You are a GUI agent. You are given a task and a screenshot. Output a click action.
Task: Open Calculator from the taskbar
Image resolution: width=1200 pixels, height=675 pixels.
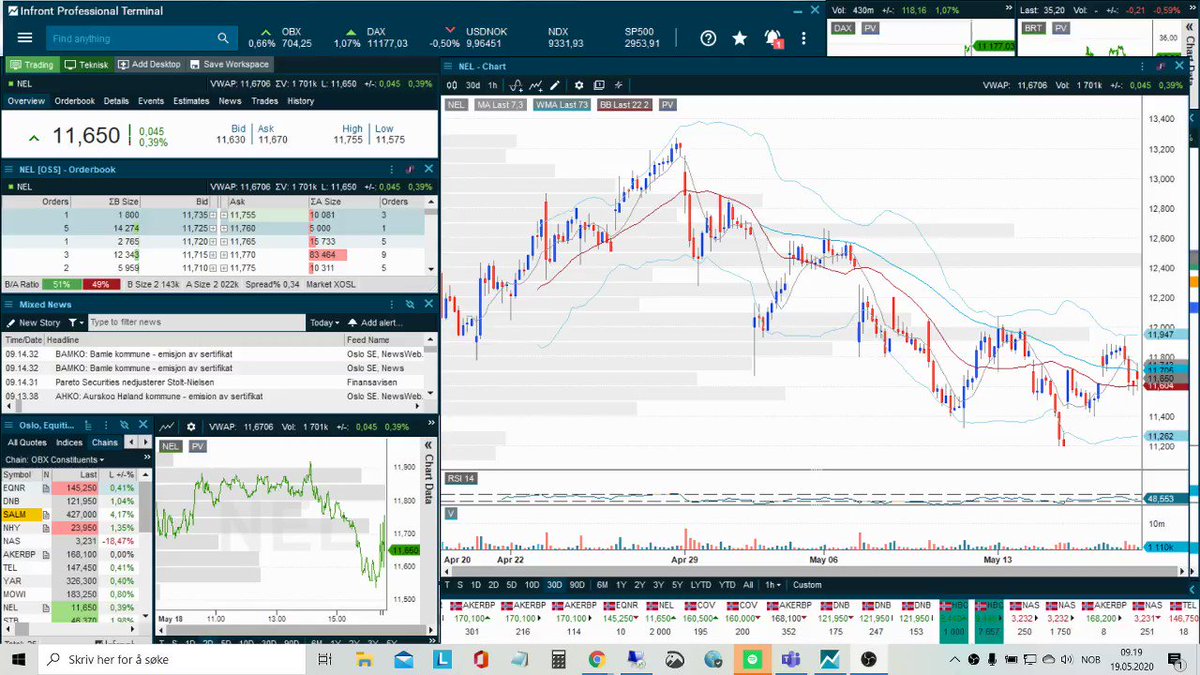(x=558, y=659)
